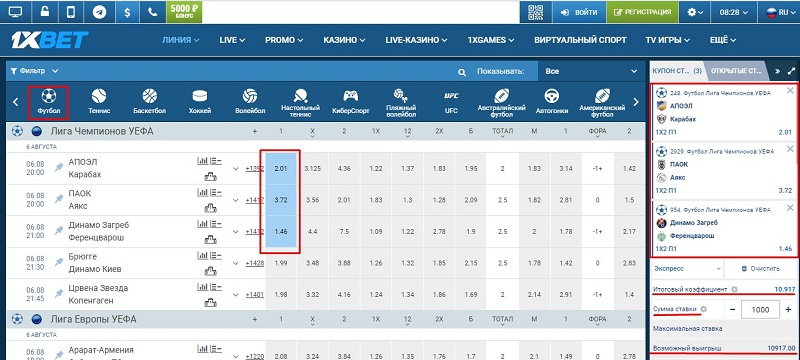This screenshot has height=360, width=800.
Task: Click the Очистить button in coupon
Action: click(760, 269)
